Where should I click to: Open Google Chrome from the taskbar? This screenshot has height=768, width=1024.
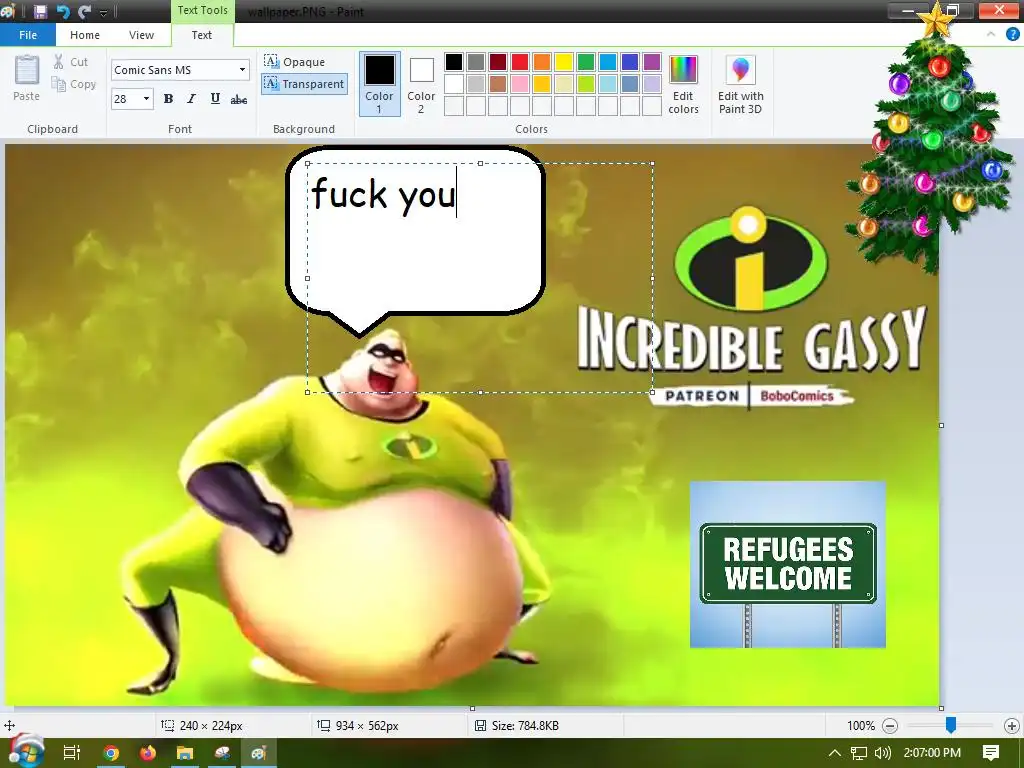pyautogui.click(x=110, y=753)
